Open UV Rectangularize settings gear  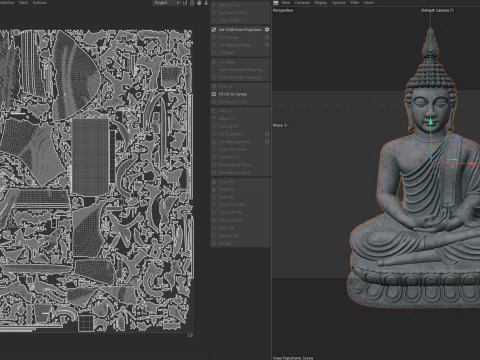coord(267,142)
